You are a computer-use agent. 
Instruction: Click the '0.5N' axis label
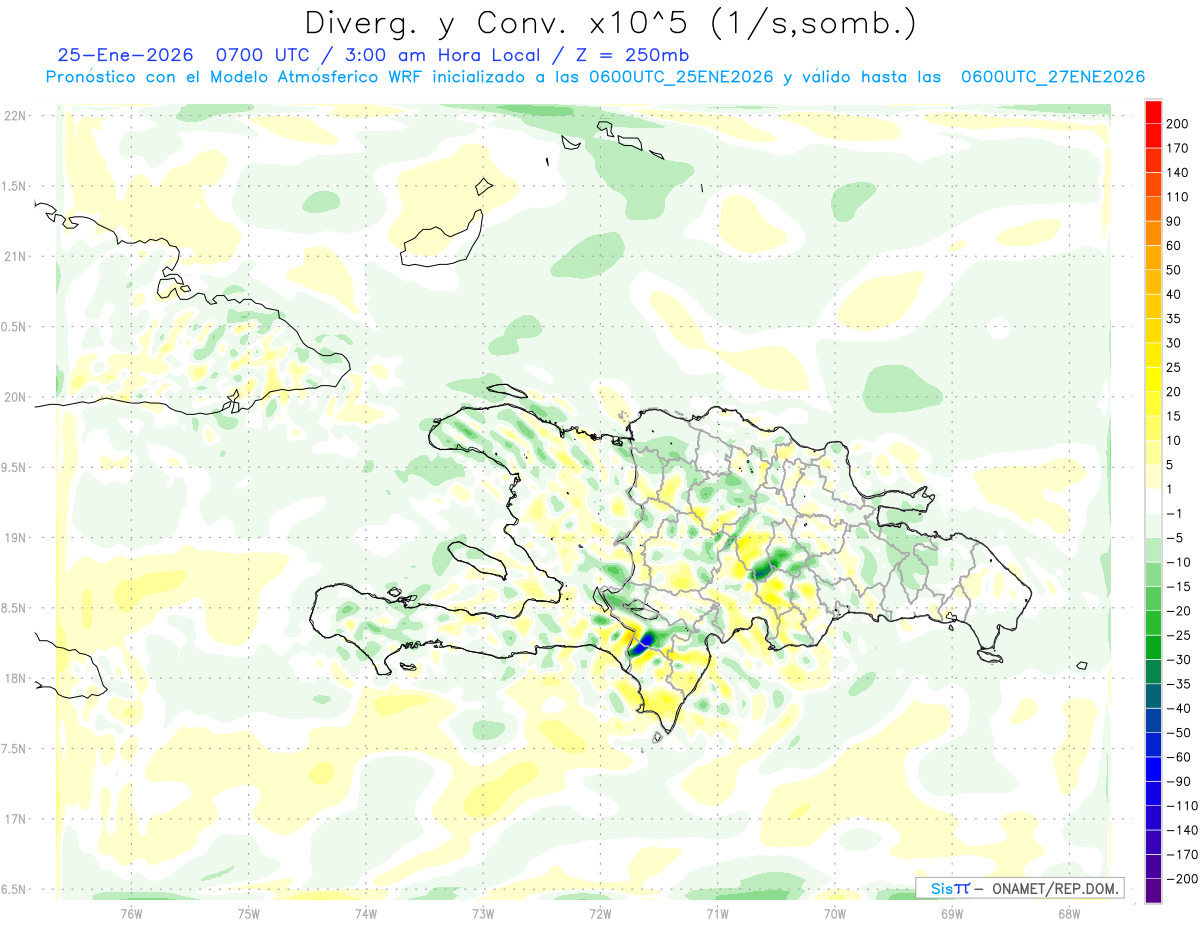point(14,327)
